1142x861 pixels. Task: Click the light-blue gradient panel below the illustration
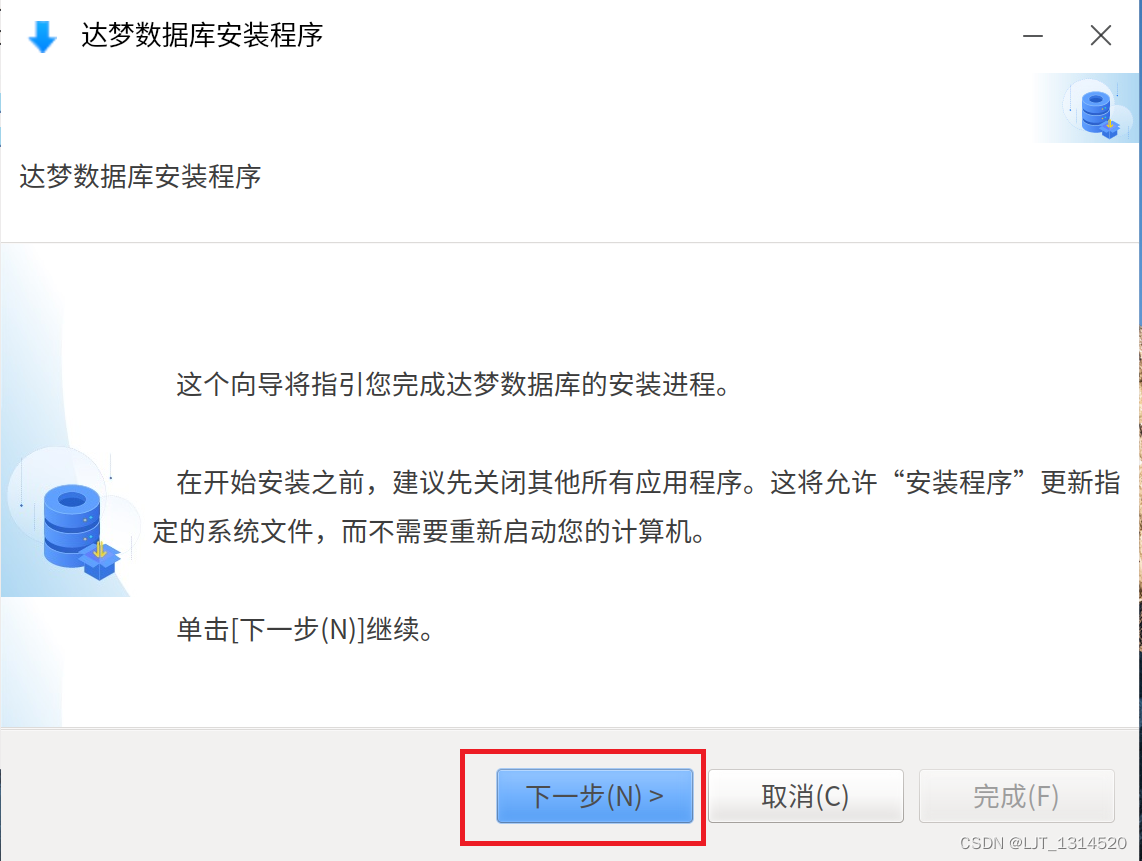pyautogui.click(x=31, y=661)
